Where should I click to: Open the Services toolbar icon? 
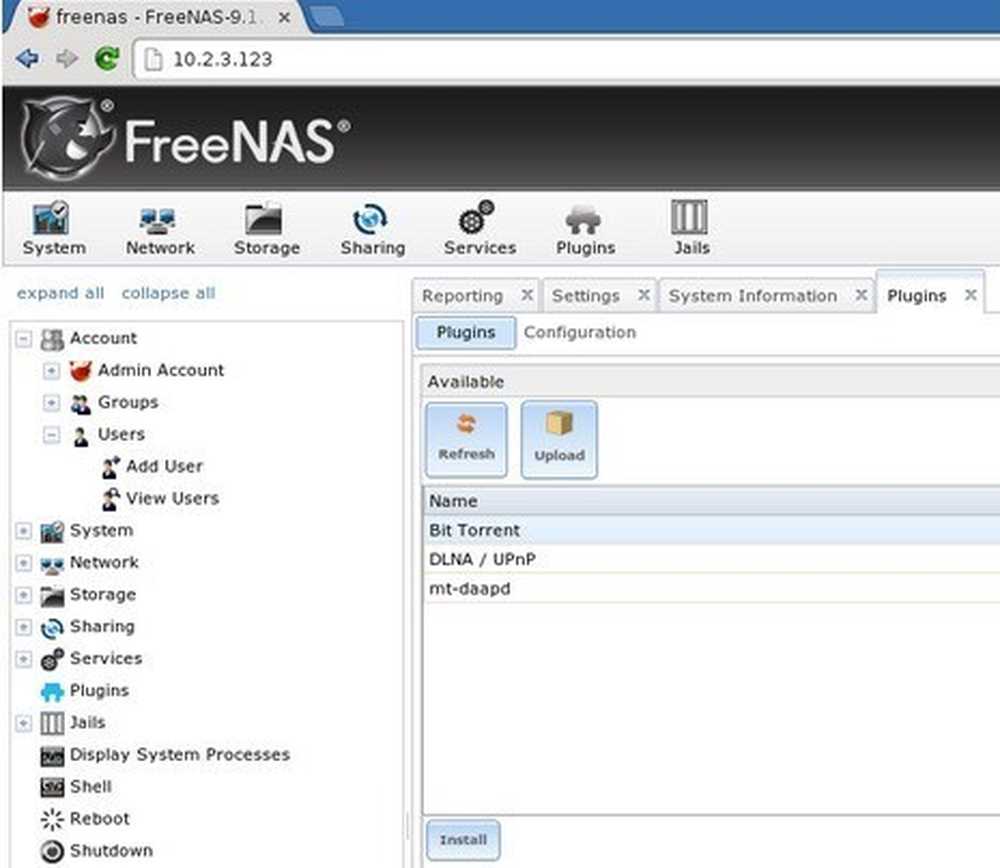(480, 228)
